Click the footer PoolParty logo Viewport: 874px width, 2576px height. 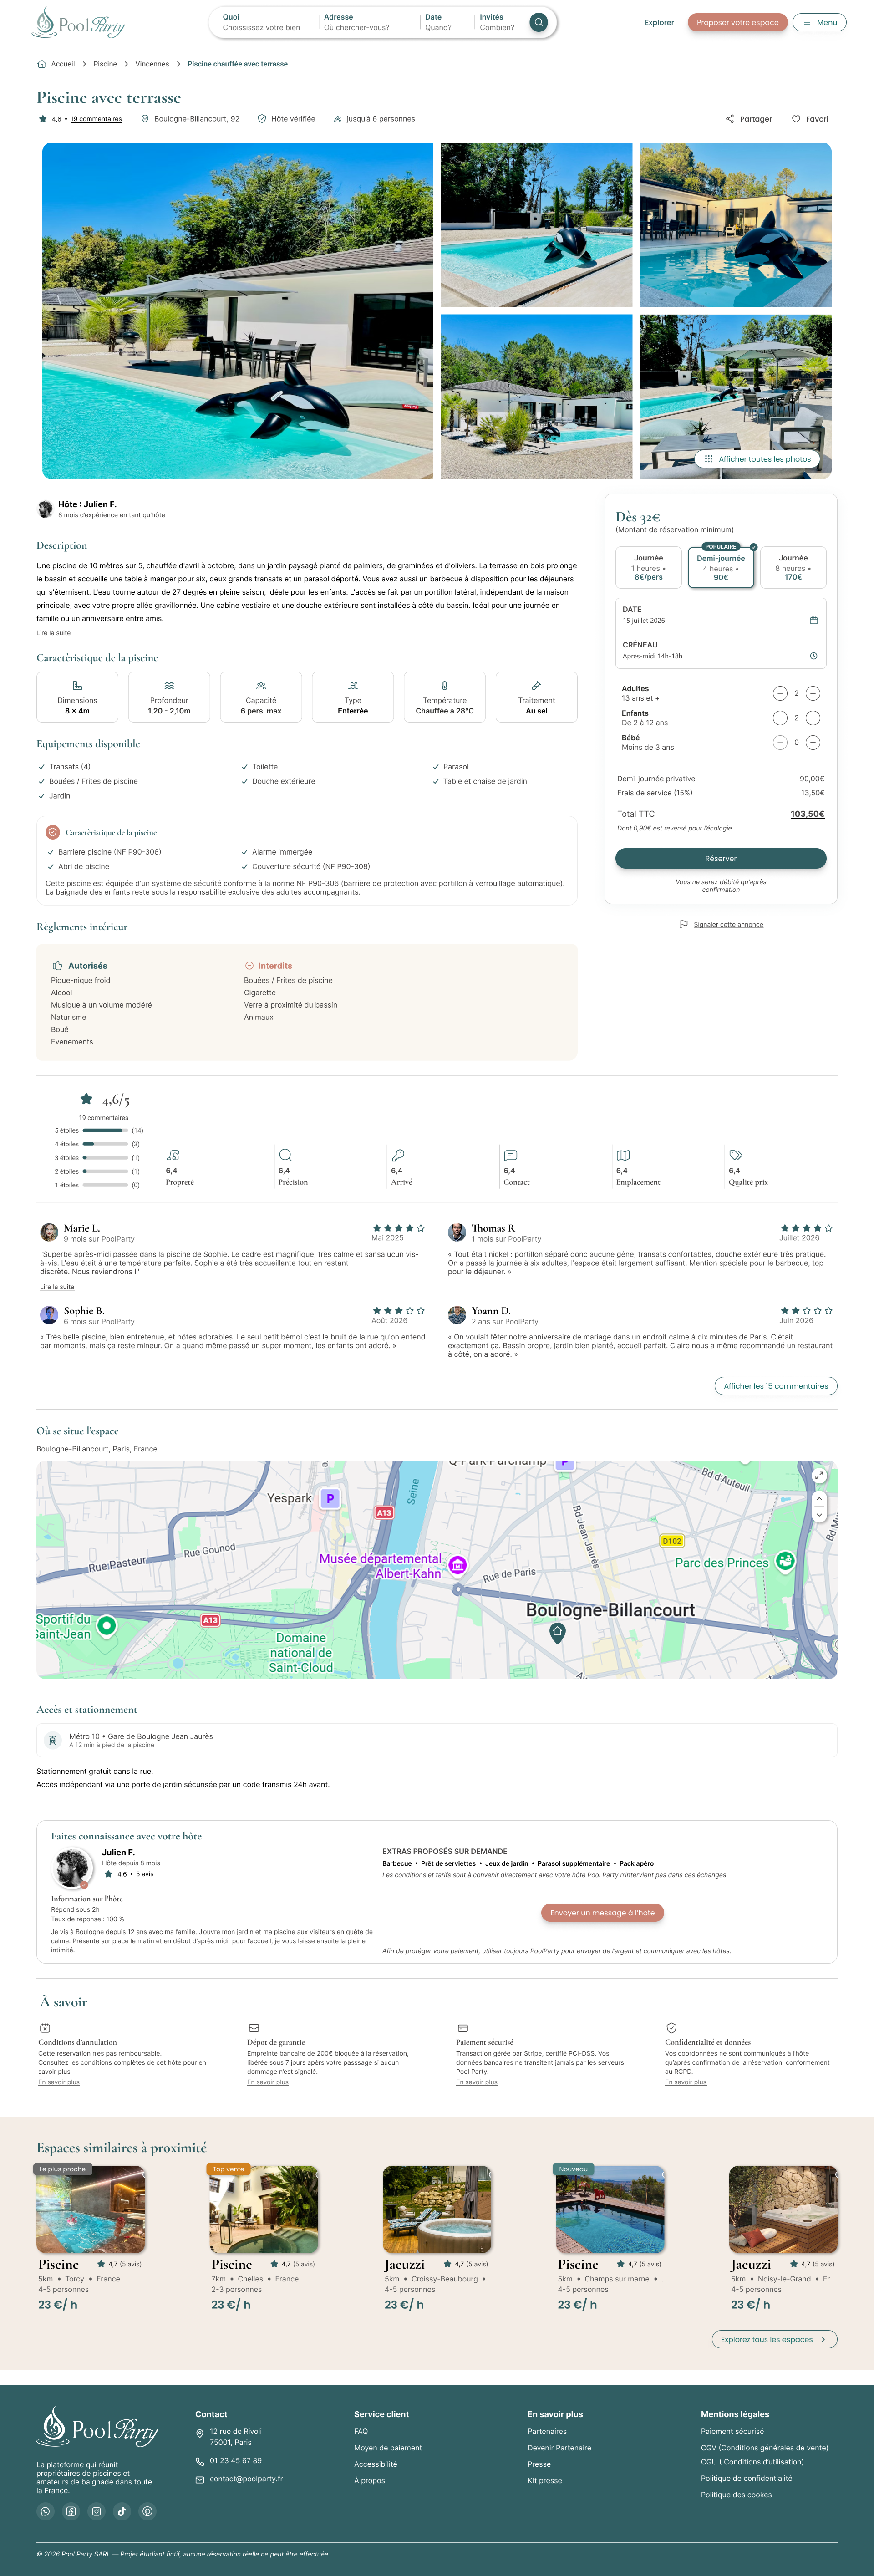click(x=98, y=2426)
